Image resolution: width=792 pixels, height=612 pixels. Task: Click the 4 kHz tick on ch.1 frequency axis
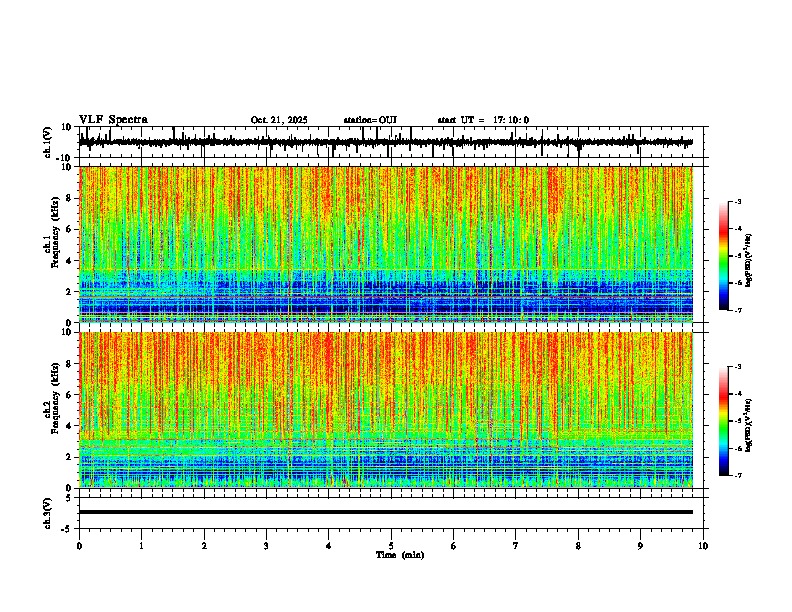pos(70,261)
